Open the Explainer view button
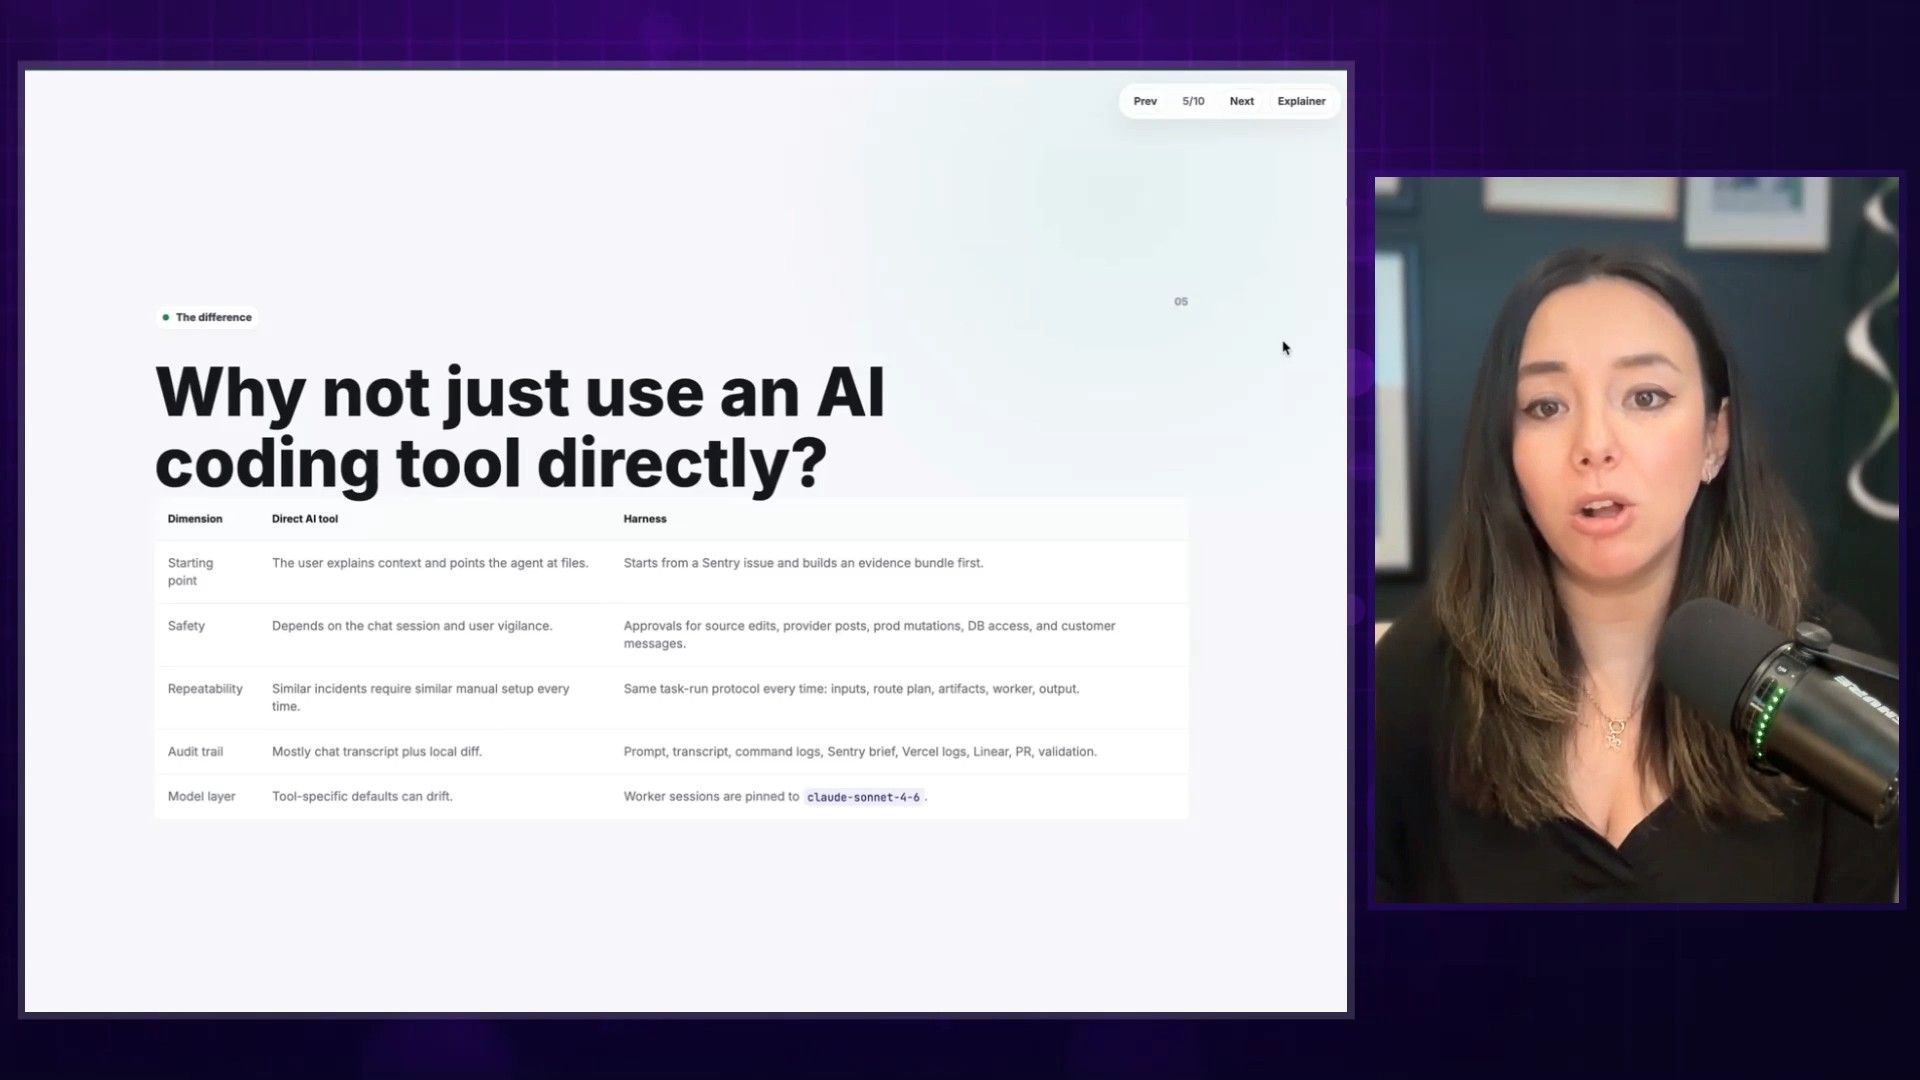The image size is (1920, 1080). click(1301, 101)
